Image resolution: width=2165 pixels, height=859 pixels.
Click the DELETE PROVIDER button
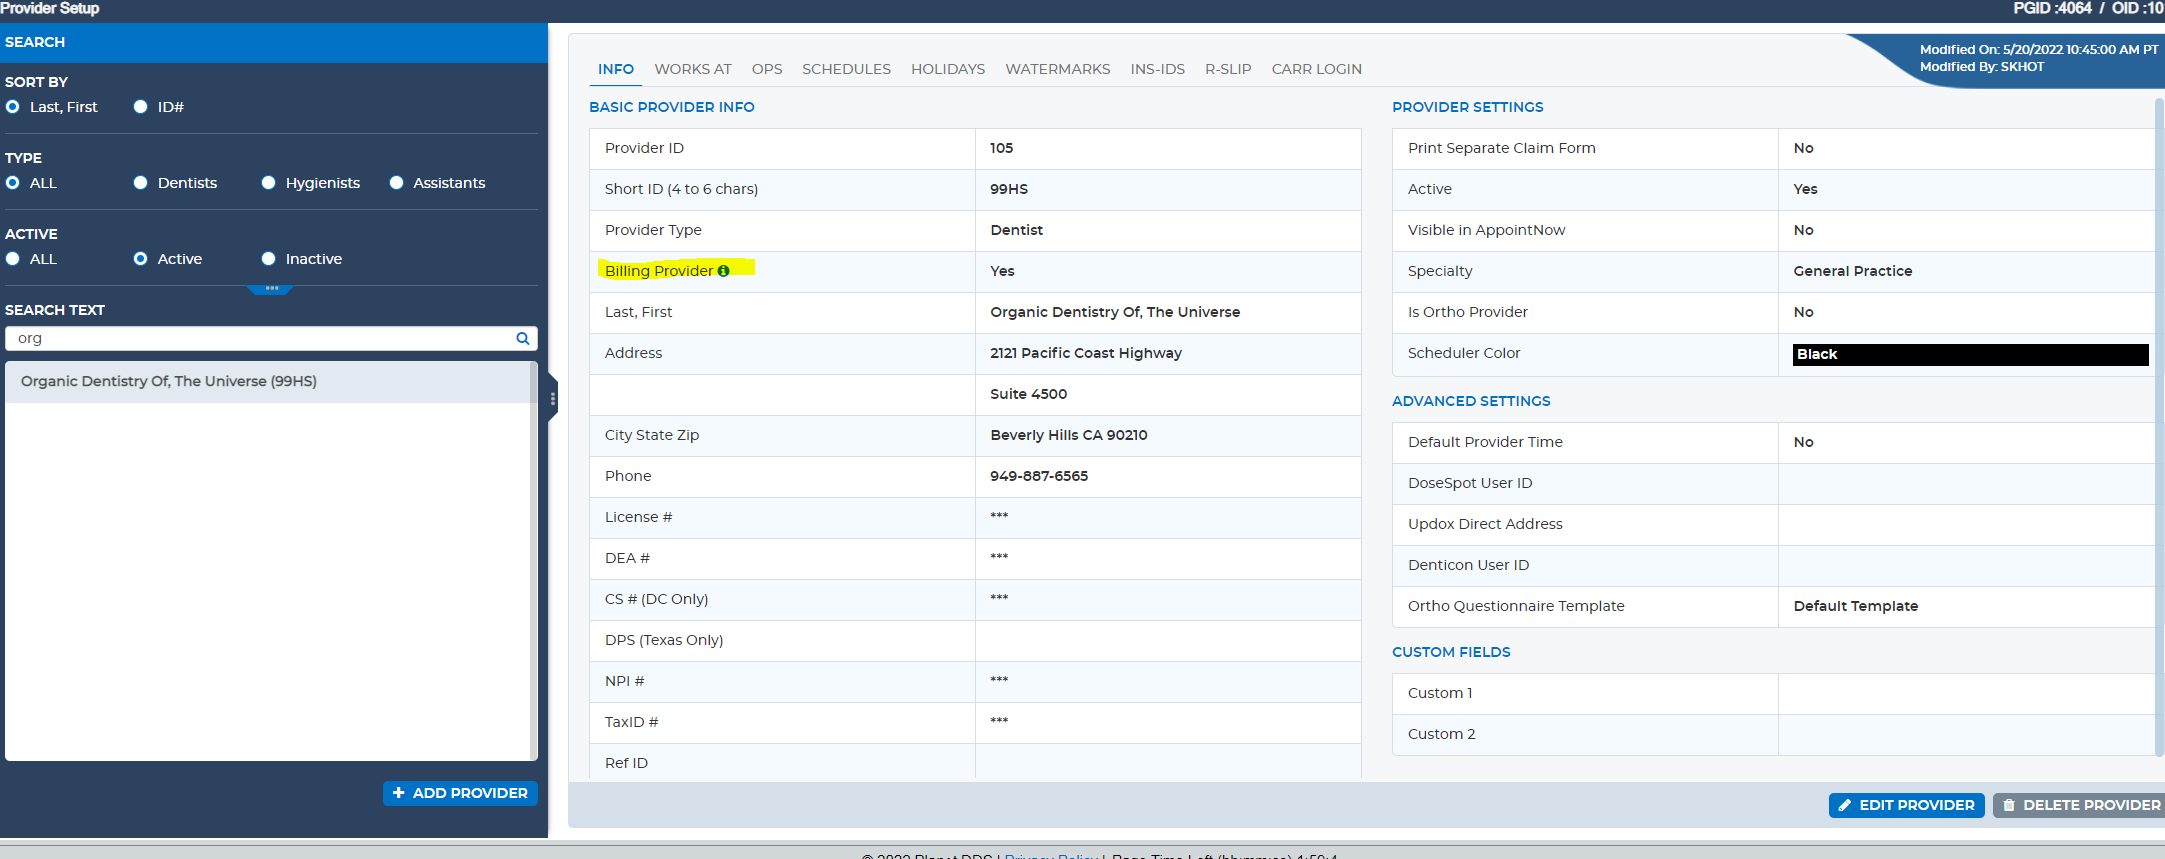click(2079, 805)
